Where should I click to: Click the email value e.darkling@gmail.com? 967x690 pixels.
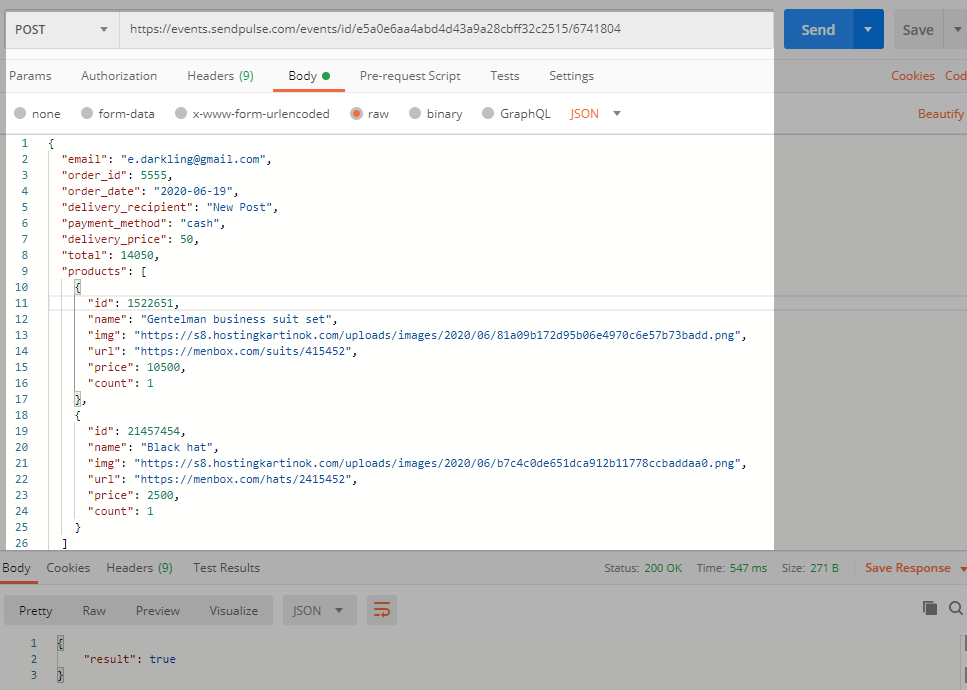(193, 159)
